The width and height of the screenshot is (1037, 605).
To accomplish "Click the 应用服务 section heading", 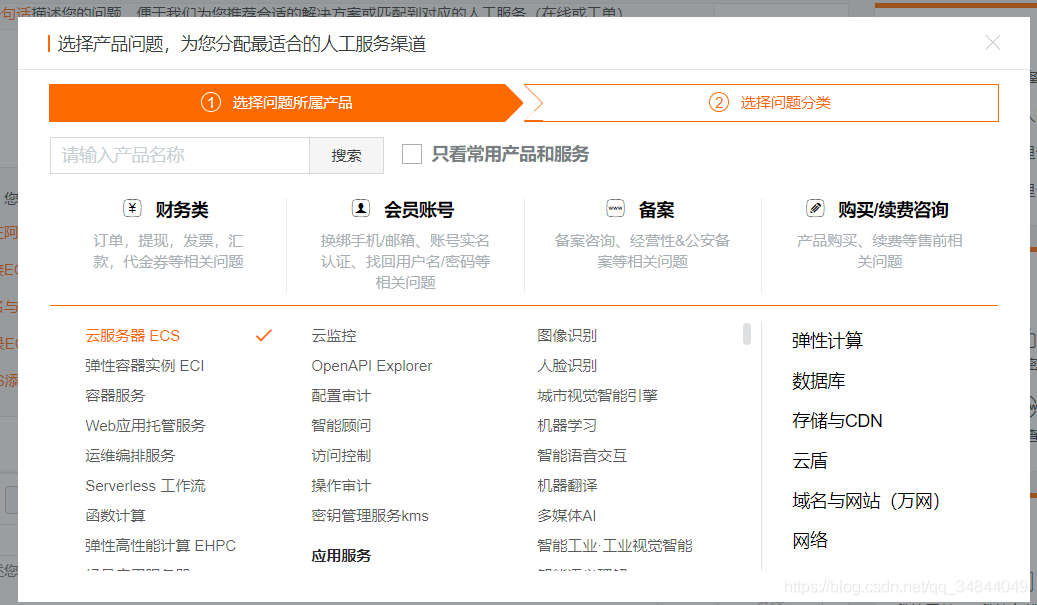I will (341, 555).
